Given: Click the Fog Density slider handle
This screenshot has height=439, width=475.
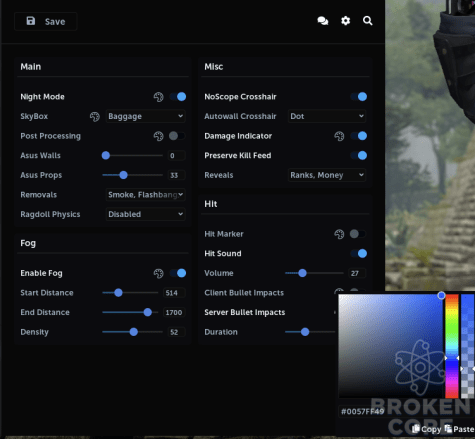Looking at the screenshot, I should click(134, 332).
